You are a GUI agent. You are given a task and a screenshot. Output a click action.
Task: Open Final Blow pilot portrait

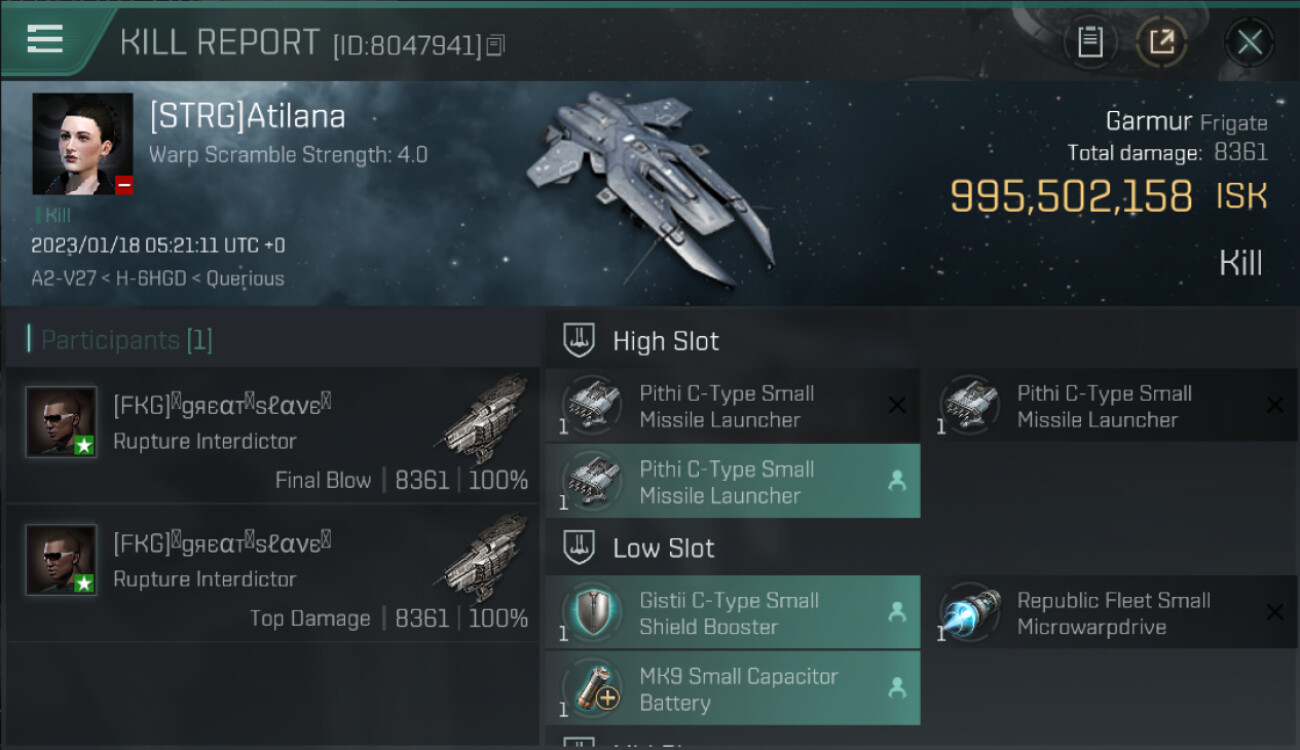pos(61,422)
